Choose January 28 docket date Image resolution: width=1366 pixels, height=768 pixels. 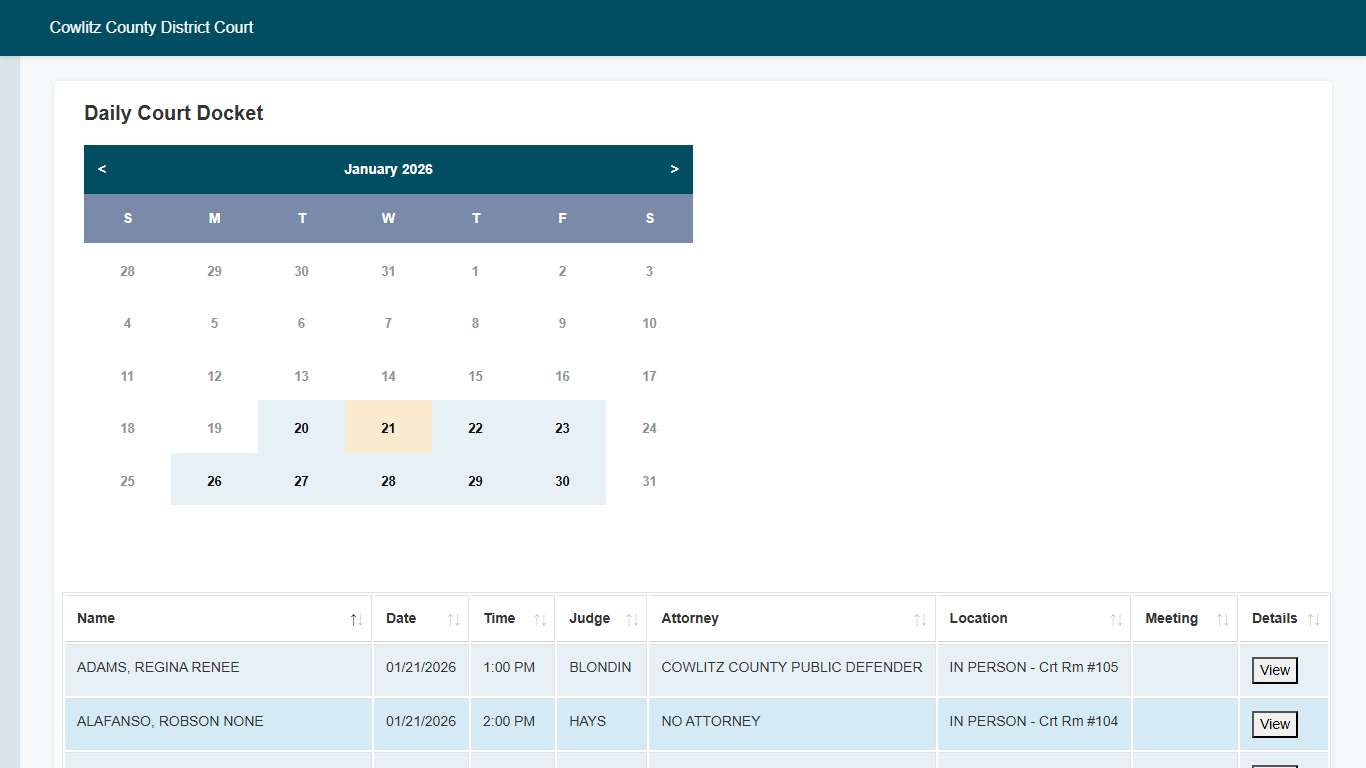point(388,481)
